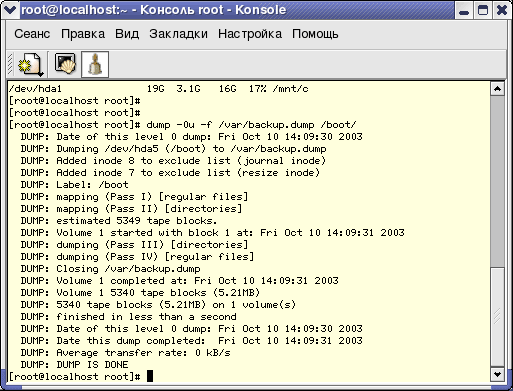This screenshot has width=513, height=391.
Task: Open the Сеанс menu
Action: 32,34
